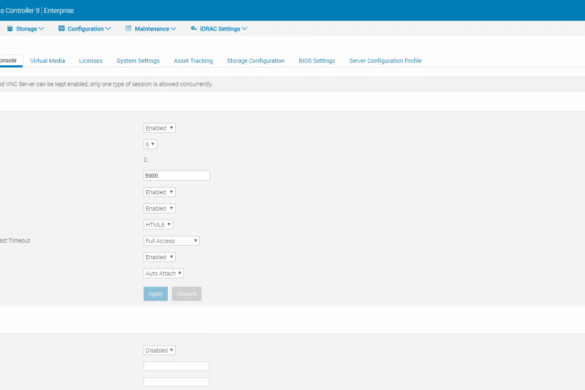585x390 pixels.
Task: Open the Auto Attach dropdown
Action: coord(163,274)
